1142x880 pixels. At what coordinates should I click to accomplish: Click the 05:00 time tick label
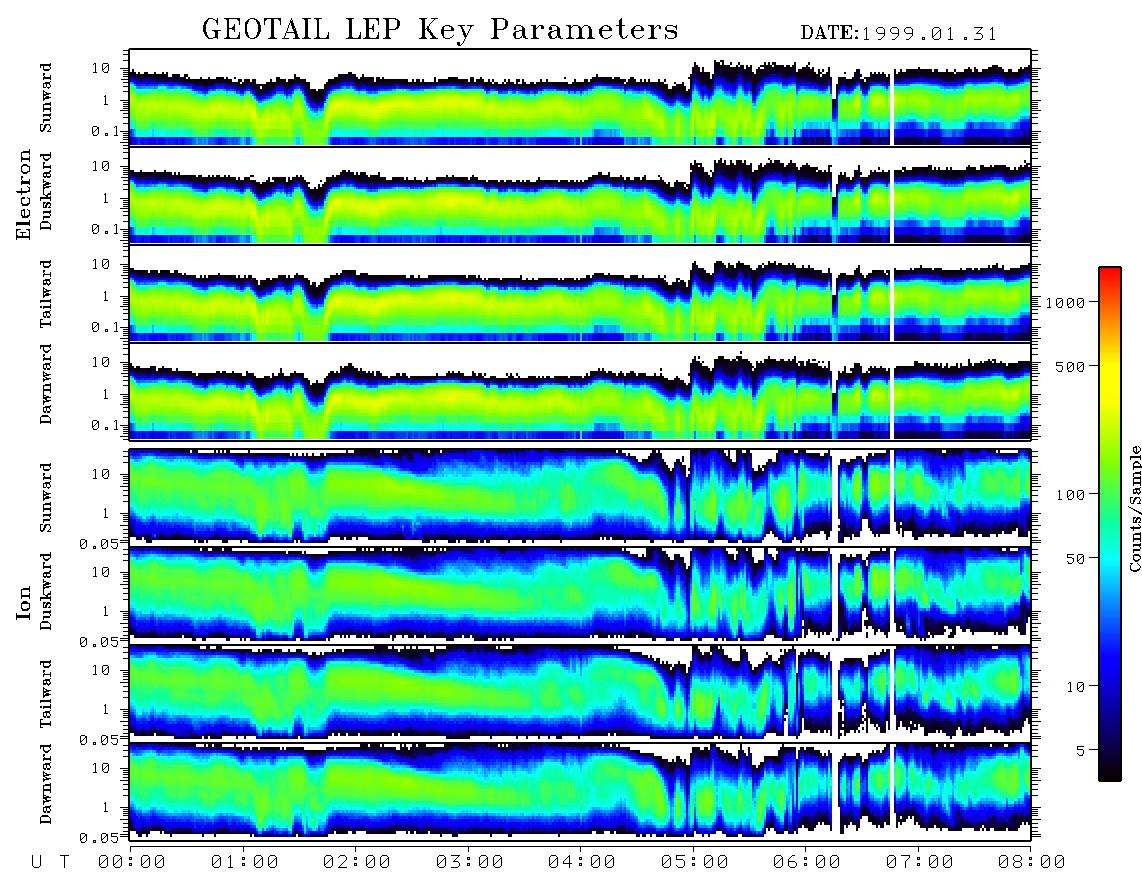(694, 862)
